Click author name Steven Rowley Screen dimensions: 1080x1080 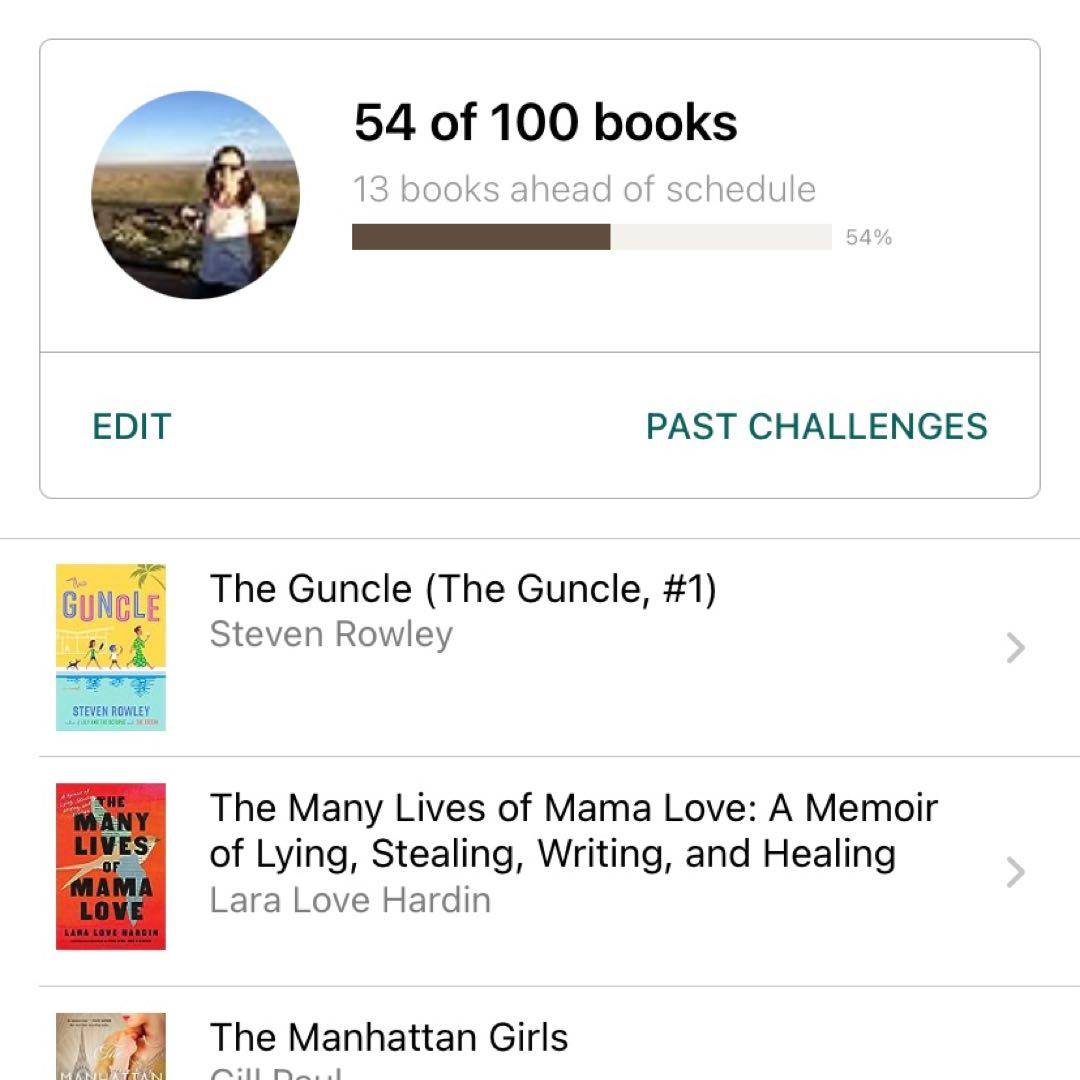(x=331, y=634)
